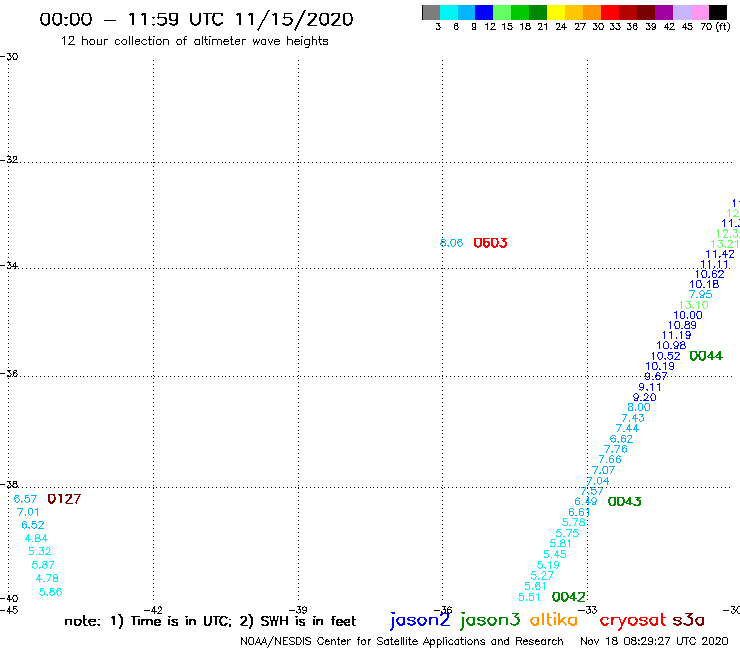The image size is (740, 650).
Task: Click the 5.75 wave height value
Action: (567, 533)
